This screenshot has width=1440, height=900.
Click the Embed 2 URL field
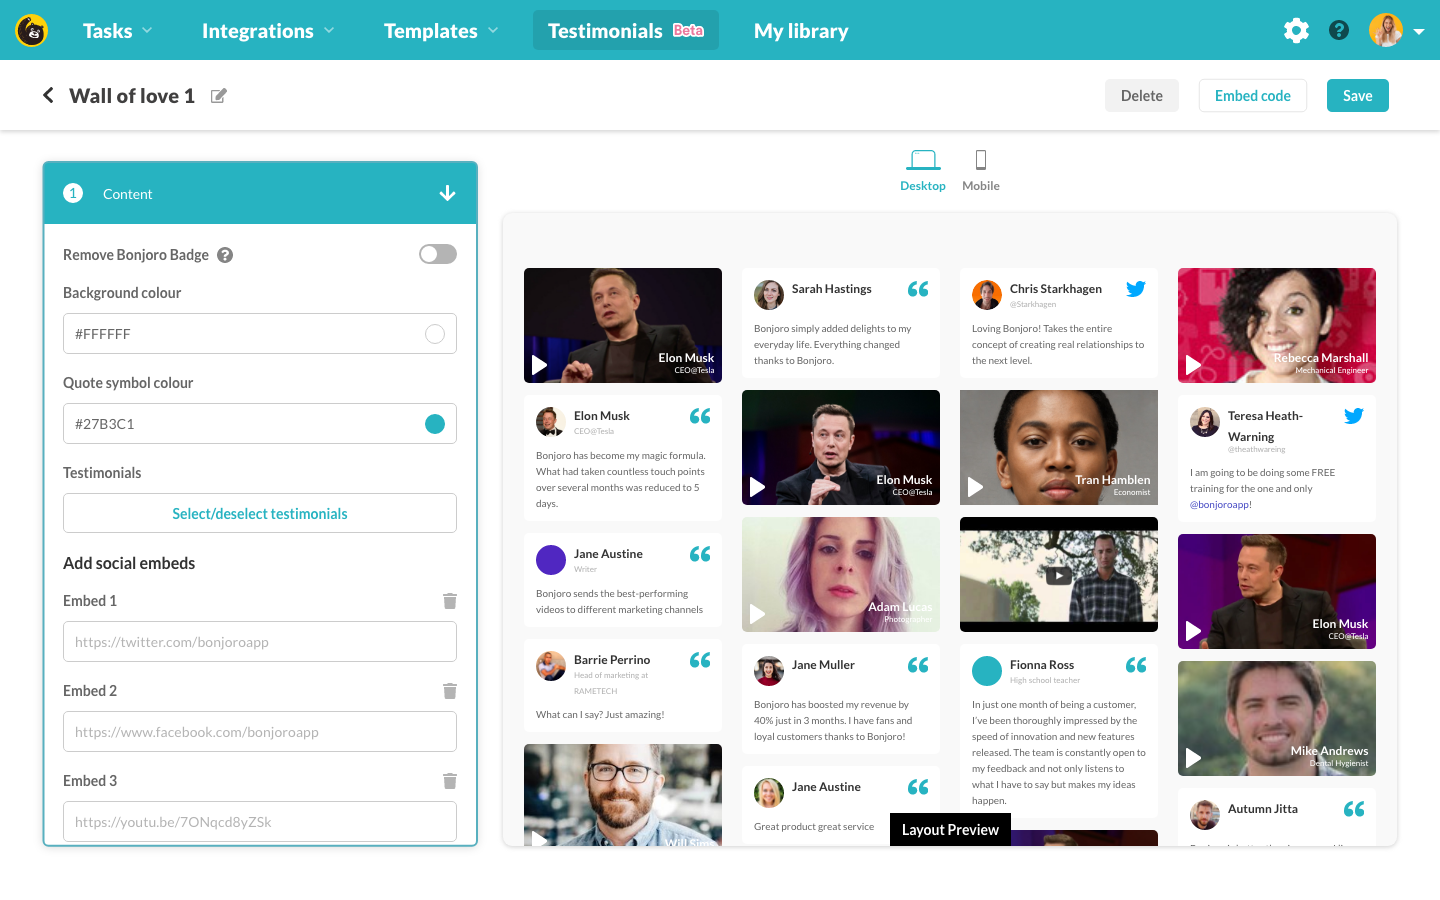click(x=260, y=732)
